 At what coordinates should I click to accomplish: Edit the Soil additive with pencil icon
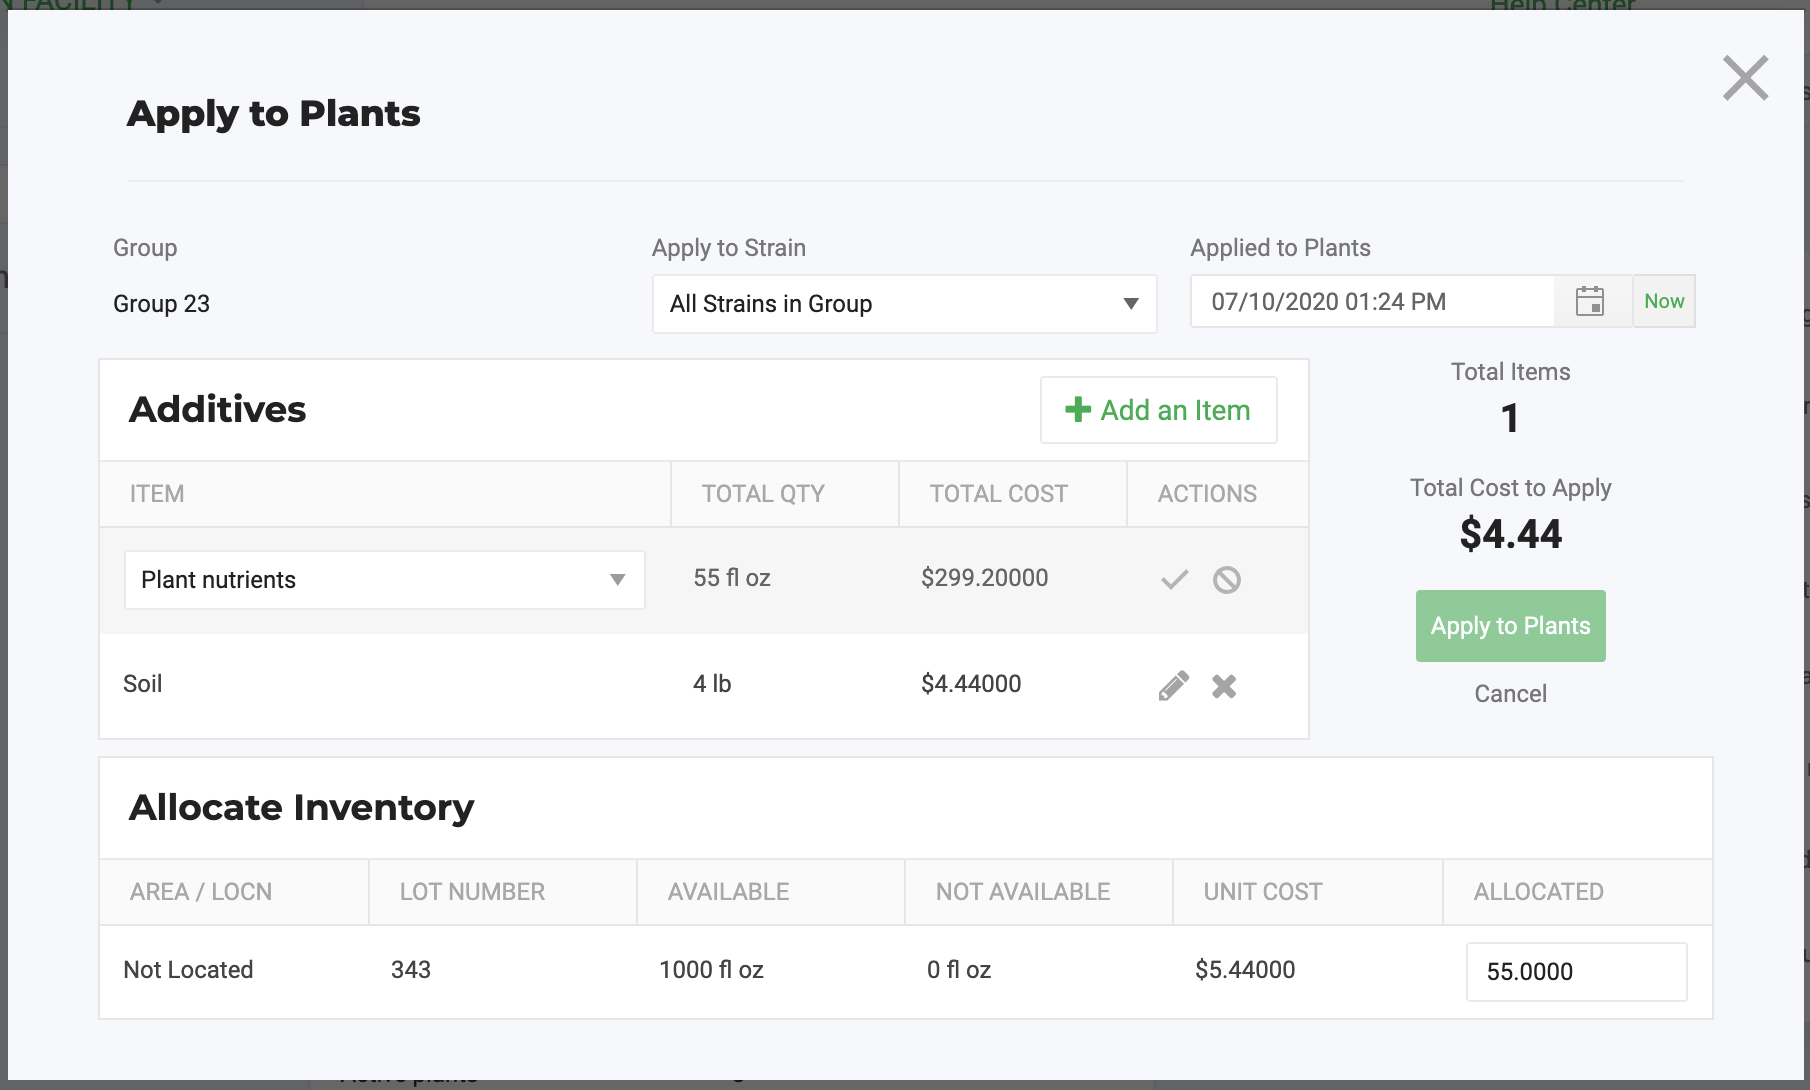click(1174, 685)
